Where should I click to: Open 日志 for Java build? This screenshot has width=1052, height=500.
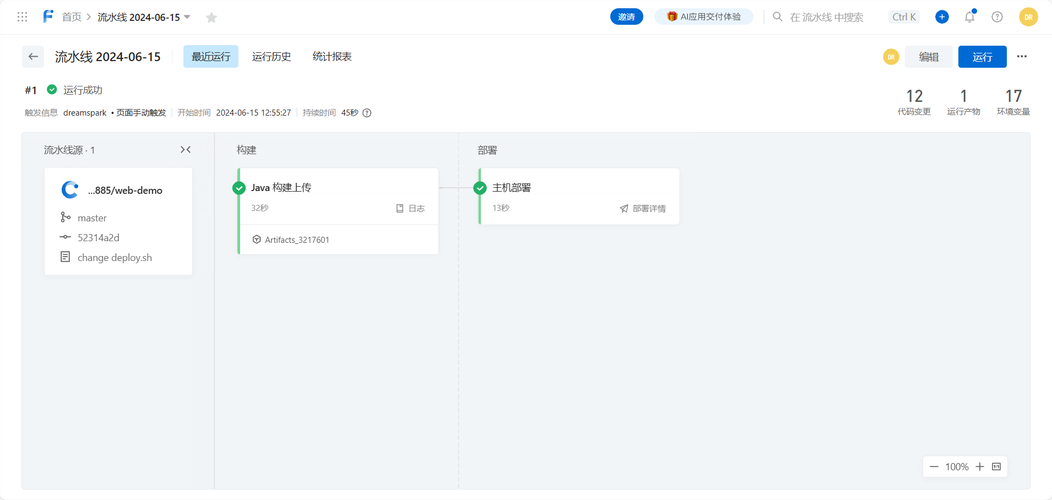tap(411, 209)
